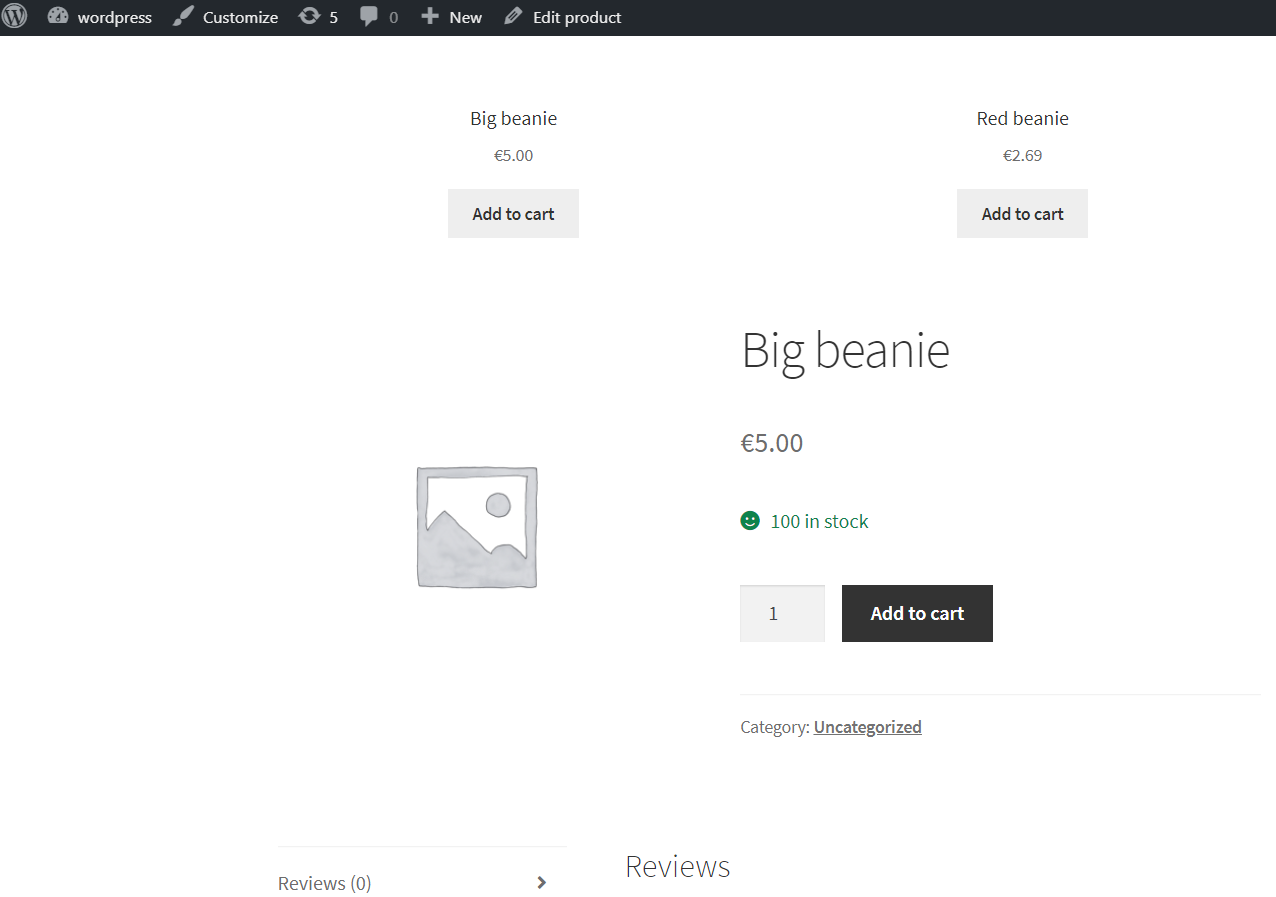Viewport: 1276px width, 897px height.
Task: Click the large Big beanie product heading
Action: (845, 350)
